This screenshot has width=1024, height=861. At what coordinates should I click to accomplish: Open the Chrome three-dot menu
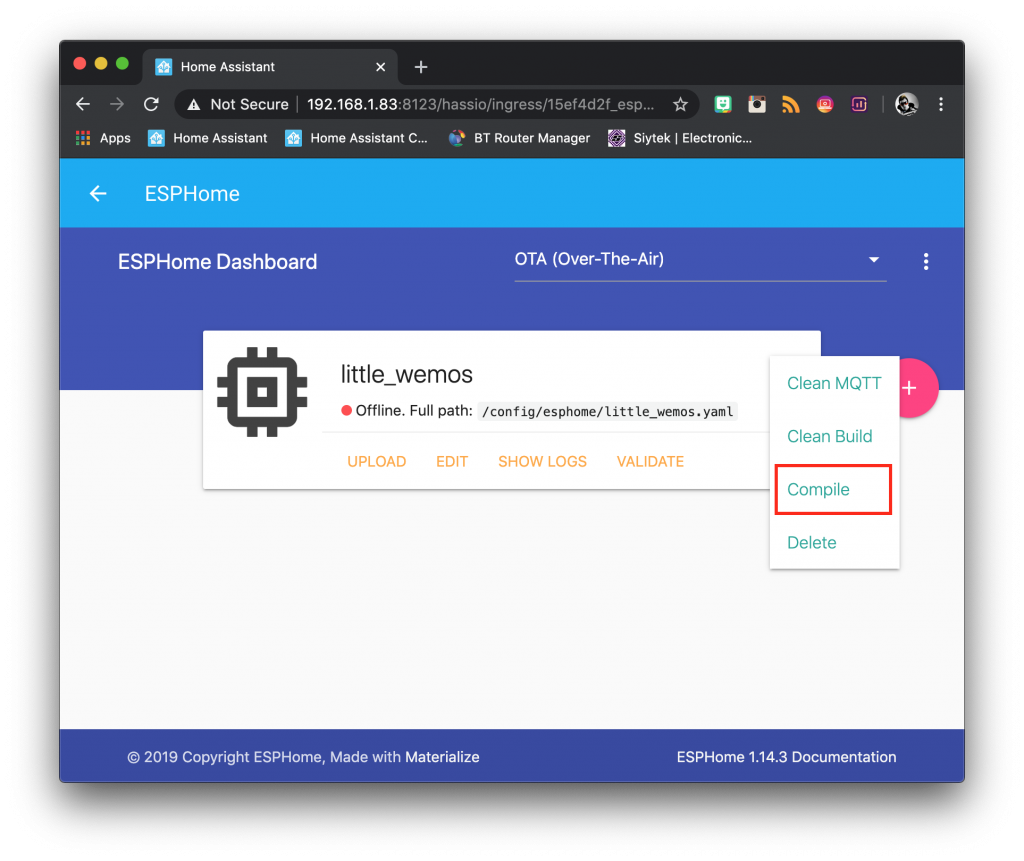tap(940, 105)
